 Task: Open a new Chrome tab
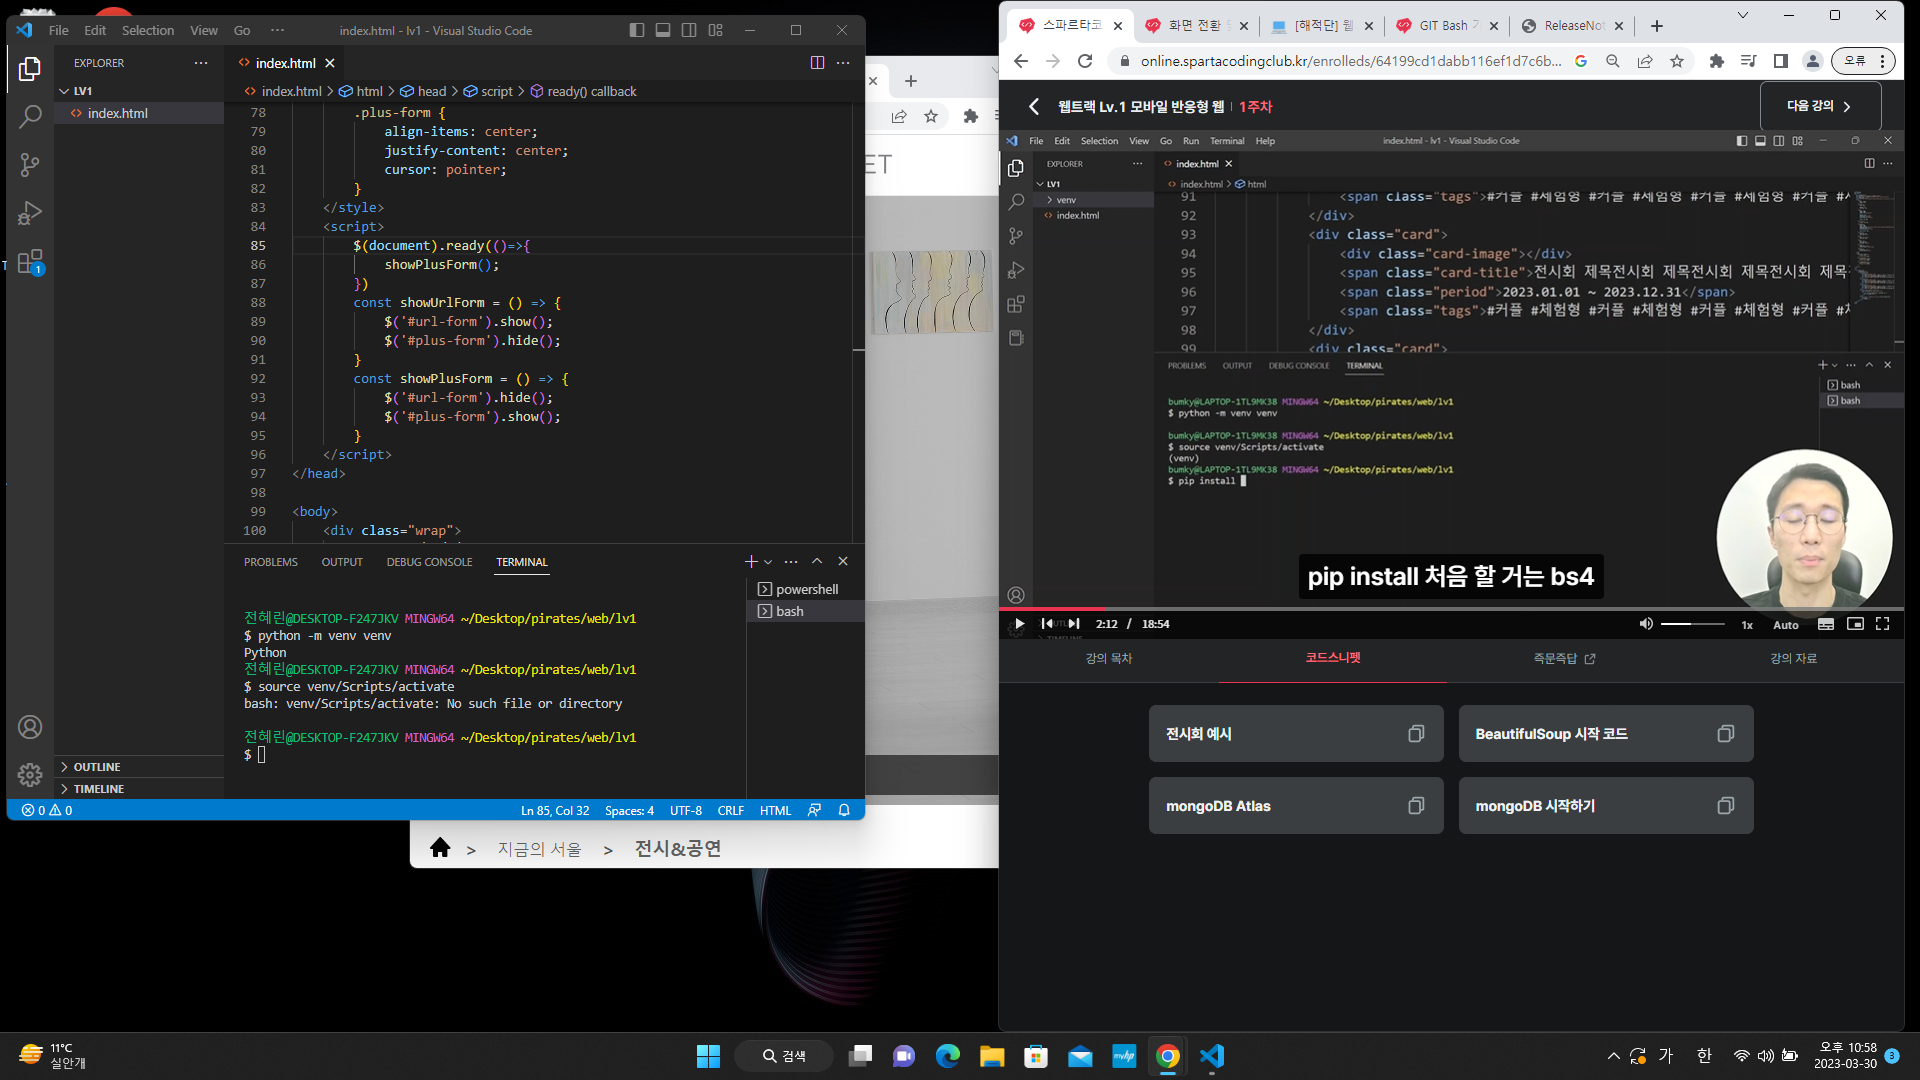[x=1657, y=26]
